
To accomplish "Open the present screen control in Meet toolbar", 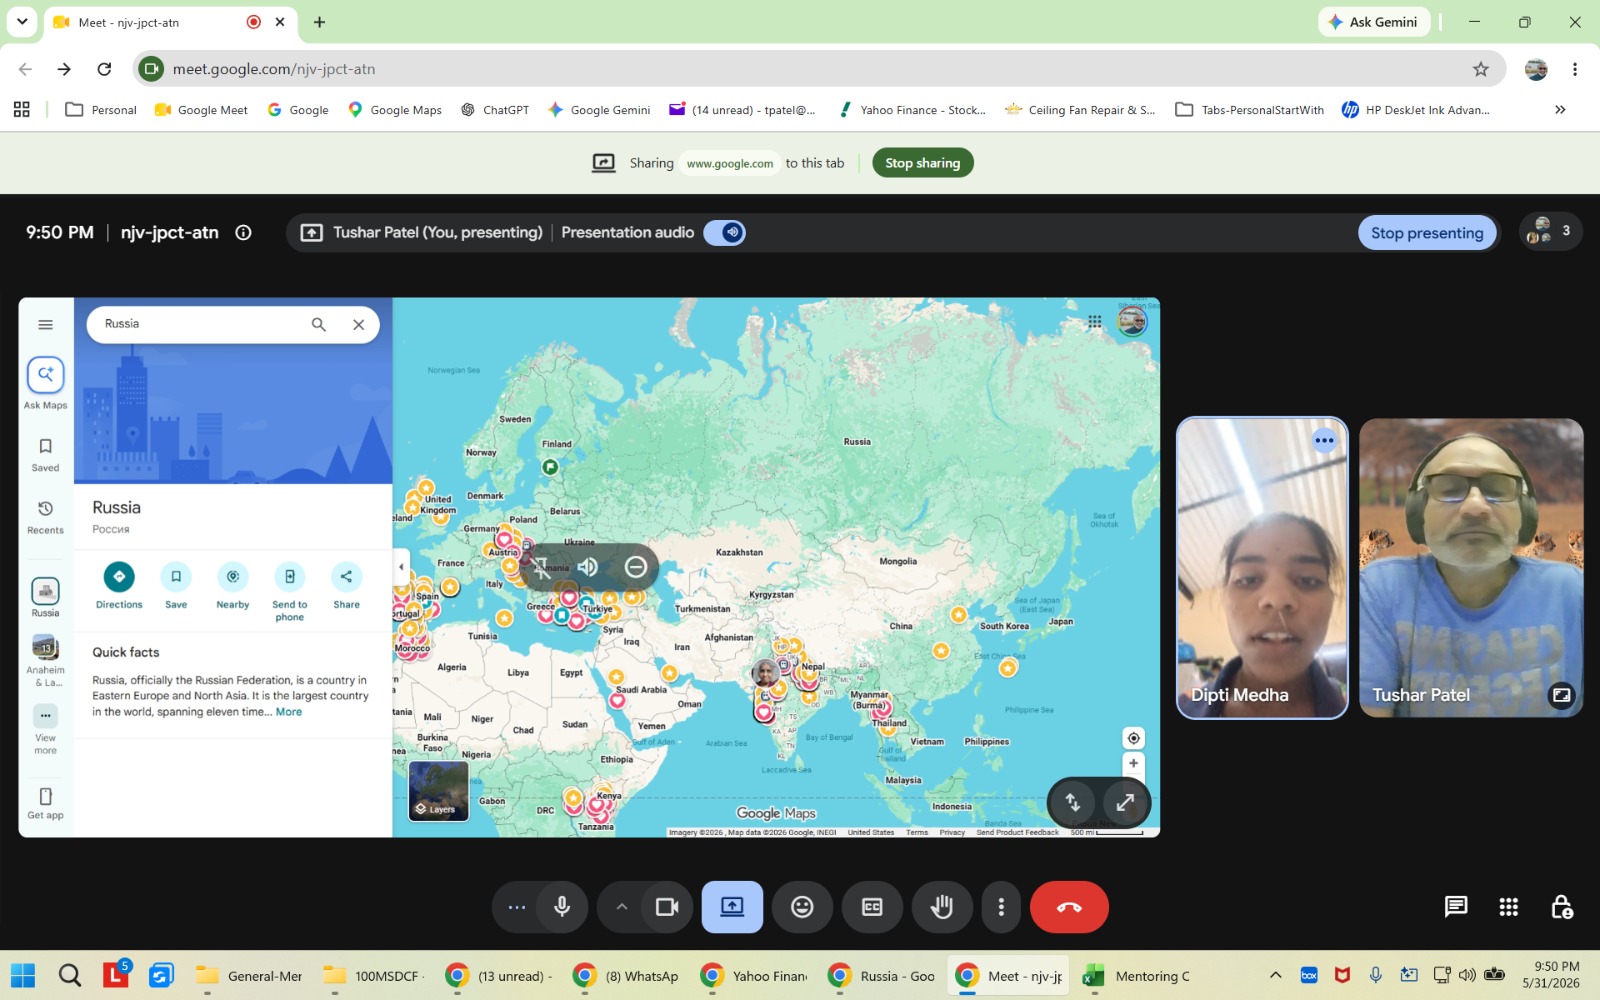I will tap(732, 907).
